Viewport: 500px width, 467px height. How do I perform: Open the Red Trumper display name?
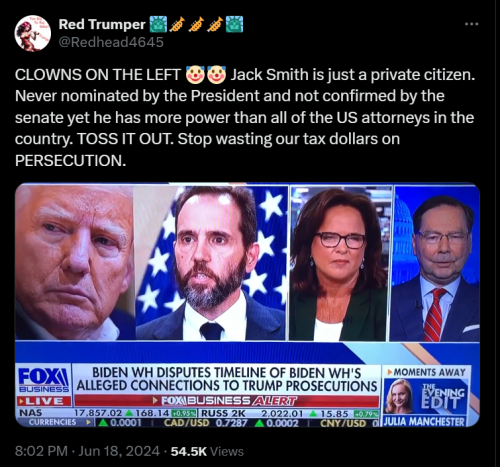(x=102, y=24)
